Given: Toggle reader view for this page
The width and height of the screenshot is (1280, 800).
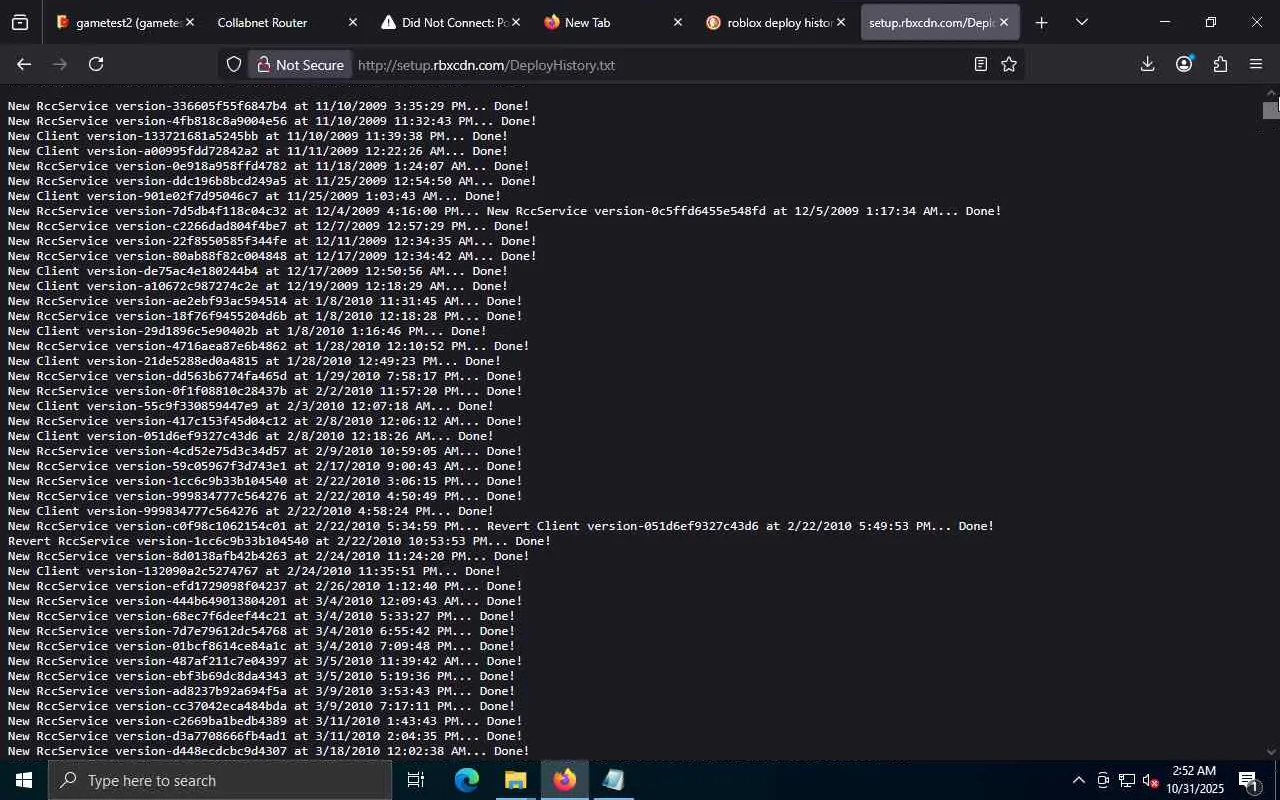Looking at the screenshot, I should click(981, 64).
